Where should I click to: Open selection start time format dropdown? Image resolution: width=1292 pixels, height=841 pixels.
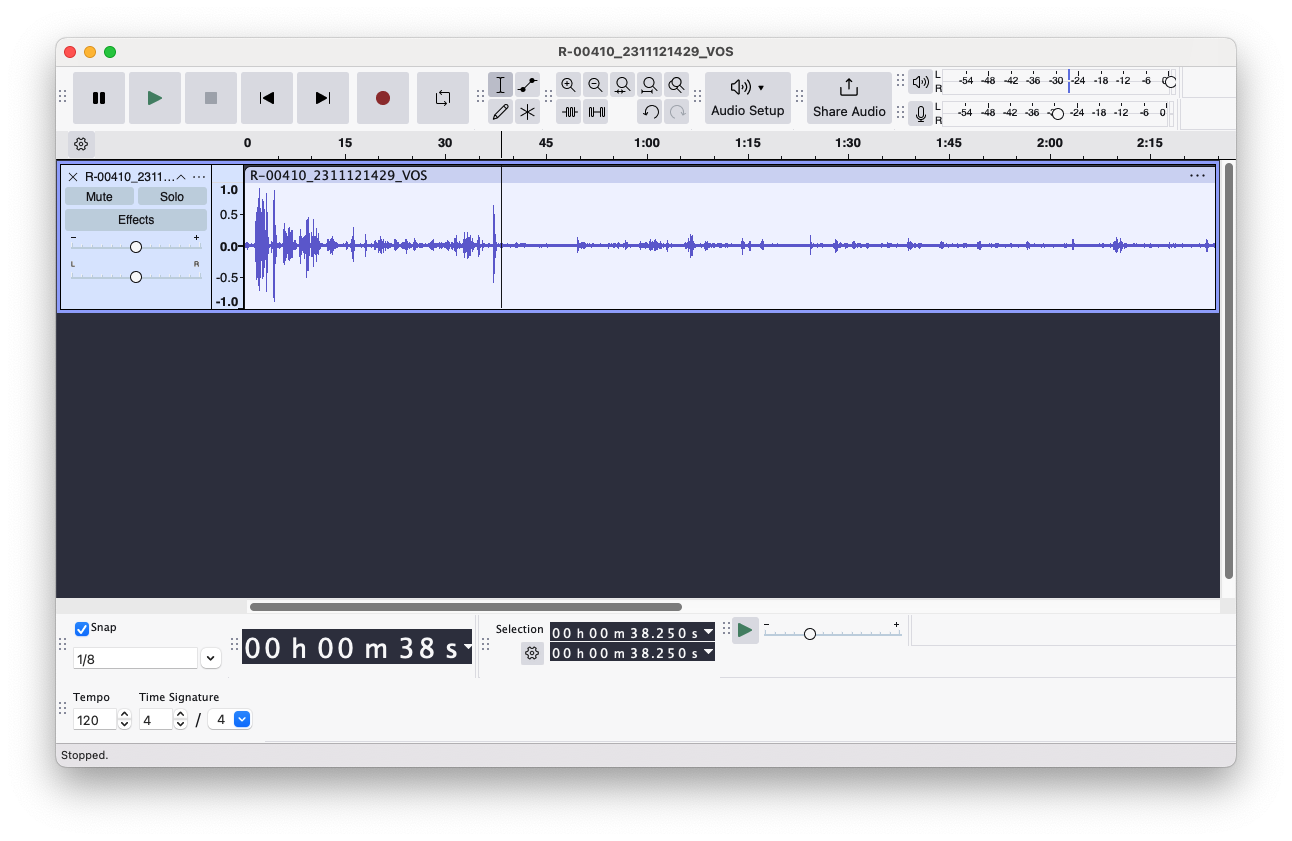(709, 632)
